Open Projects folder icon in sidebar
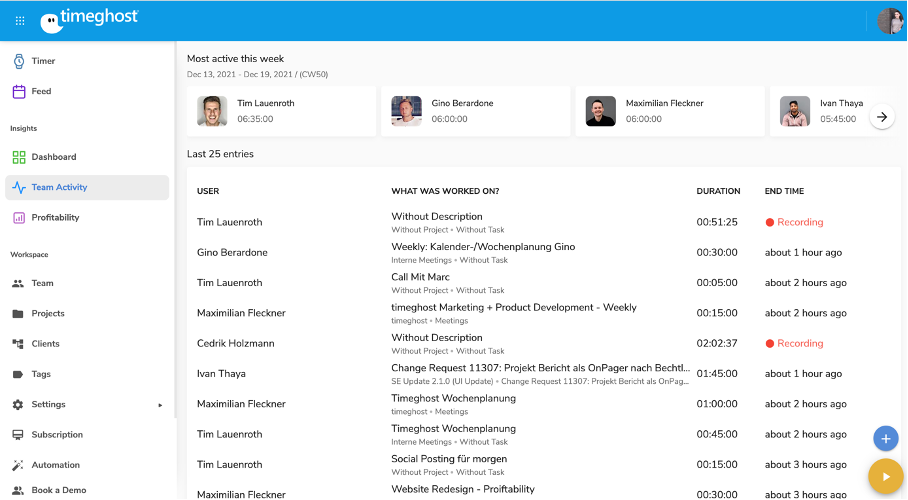Screen dimensions: 908x500 18,313
